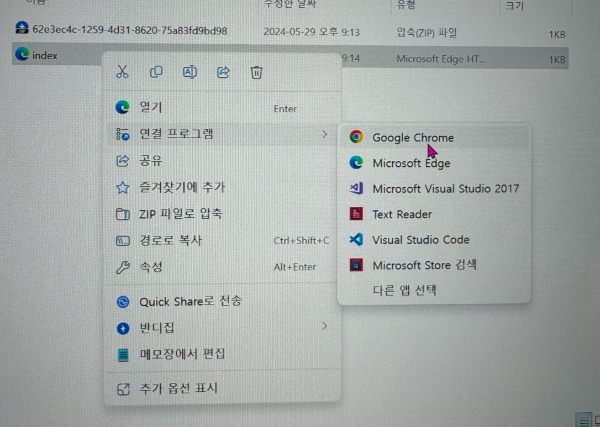Open with Microsoft Edge in submenu
The width and height of the screenshot is (600, 427).
click(434, 163)
